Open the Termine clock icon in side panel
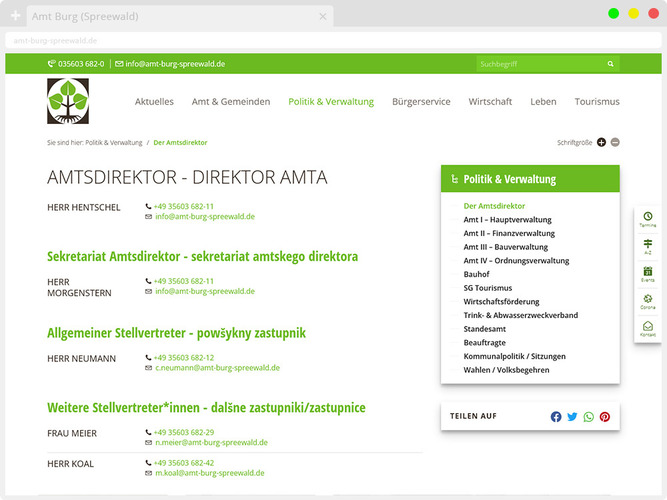The image size is (667, 500). click(x=647, y=218)
